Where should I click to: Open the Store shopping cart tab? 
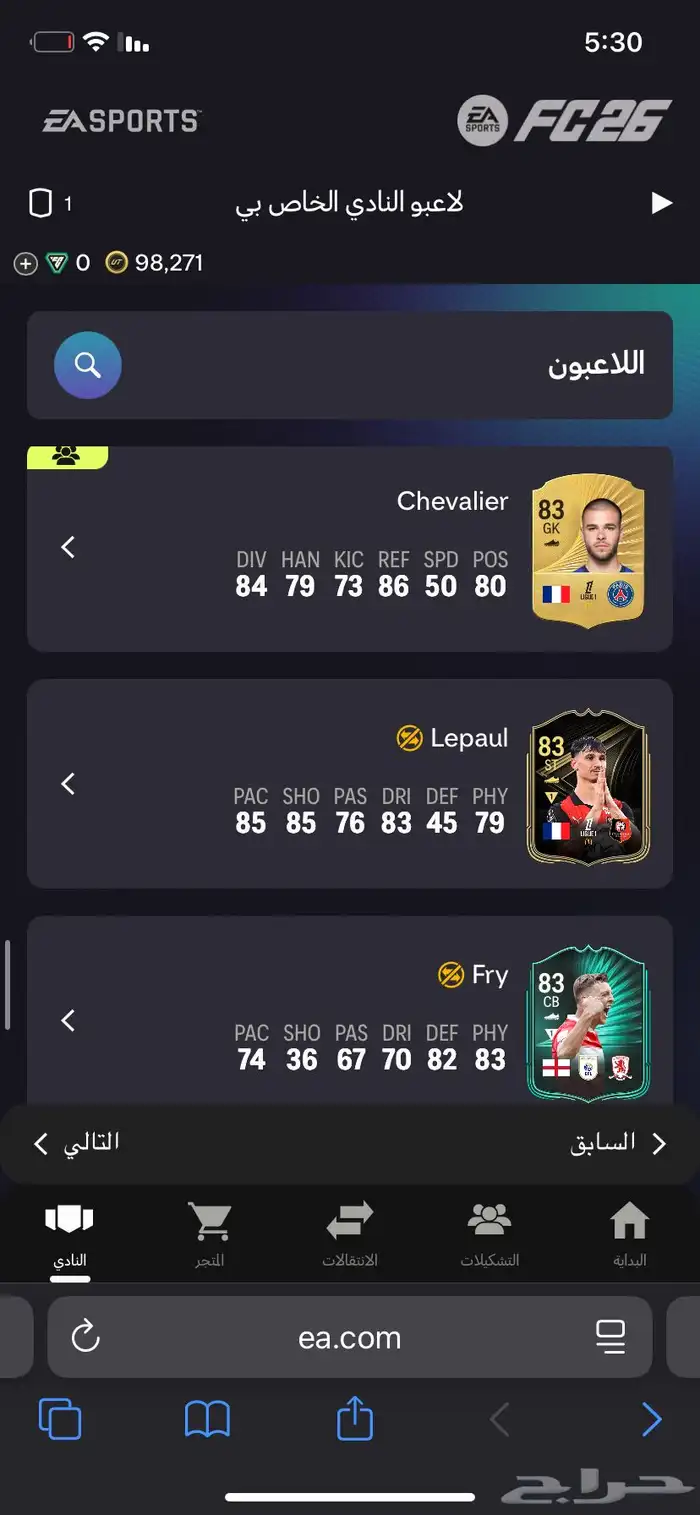click(x=209, y=1236)
